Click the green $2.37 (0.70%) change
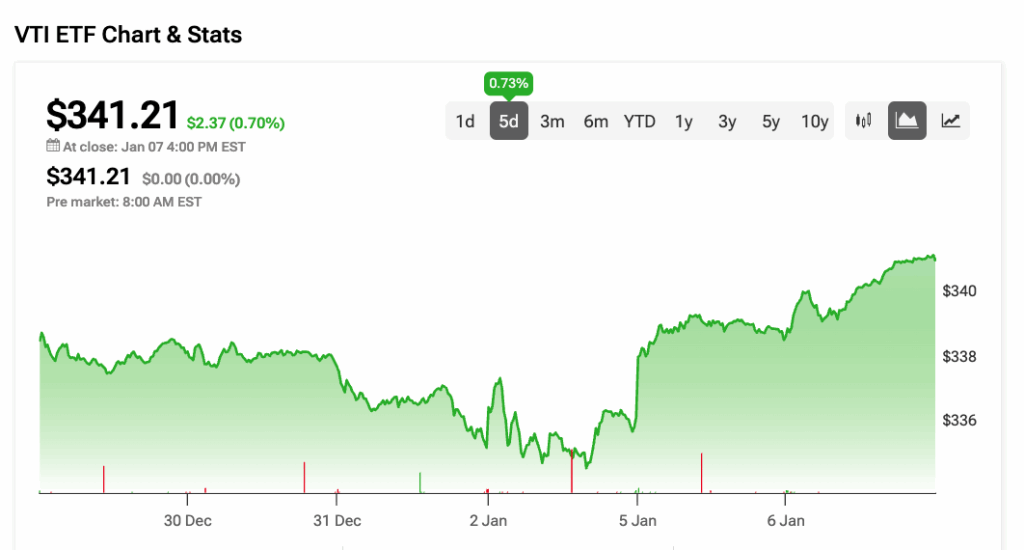Screen dimensions: 1024x550 pos(236,123)
